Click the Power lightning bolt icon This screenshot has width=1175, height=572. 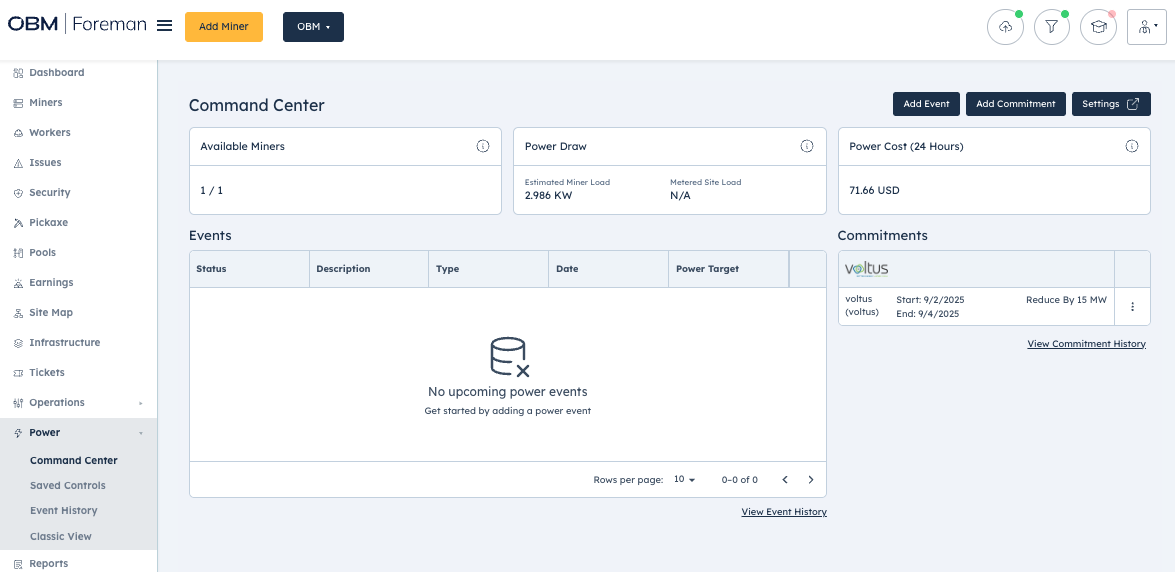pyautogui.click(x=19, y=433)
